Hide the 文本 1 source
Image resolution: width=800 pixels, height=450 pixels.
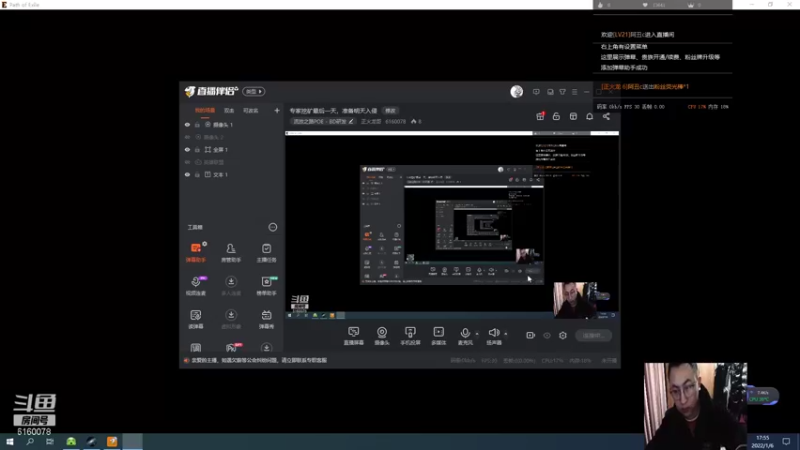point(187,174)
